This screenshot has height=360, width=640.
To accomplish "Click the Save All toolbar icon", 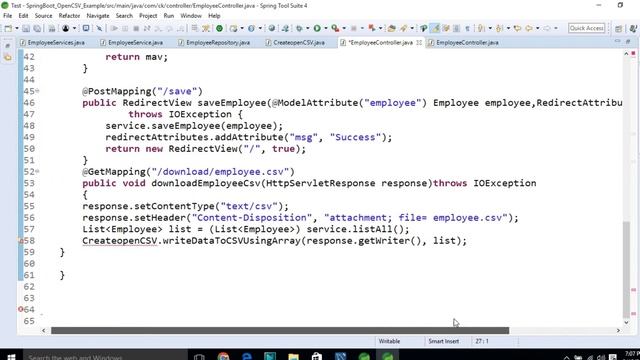I will 37,28.
